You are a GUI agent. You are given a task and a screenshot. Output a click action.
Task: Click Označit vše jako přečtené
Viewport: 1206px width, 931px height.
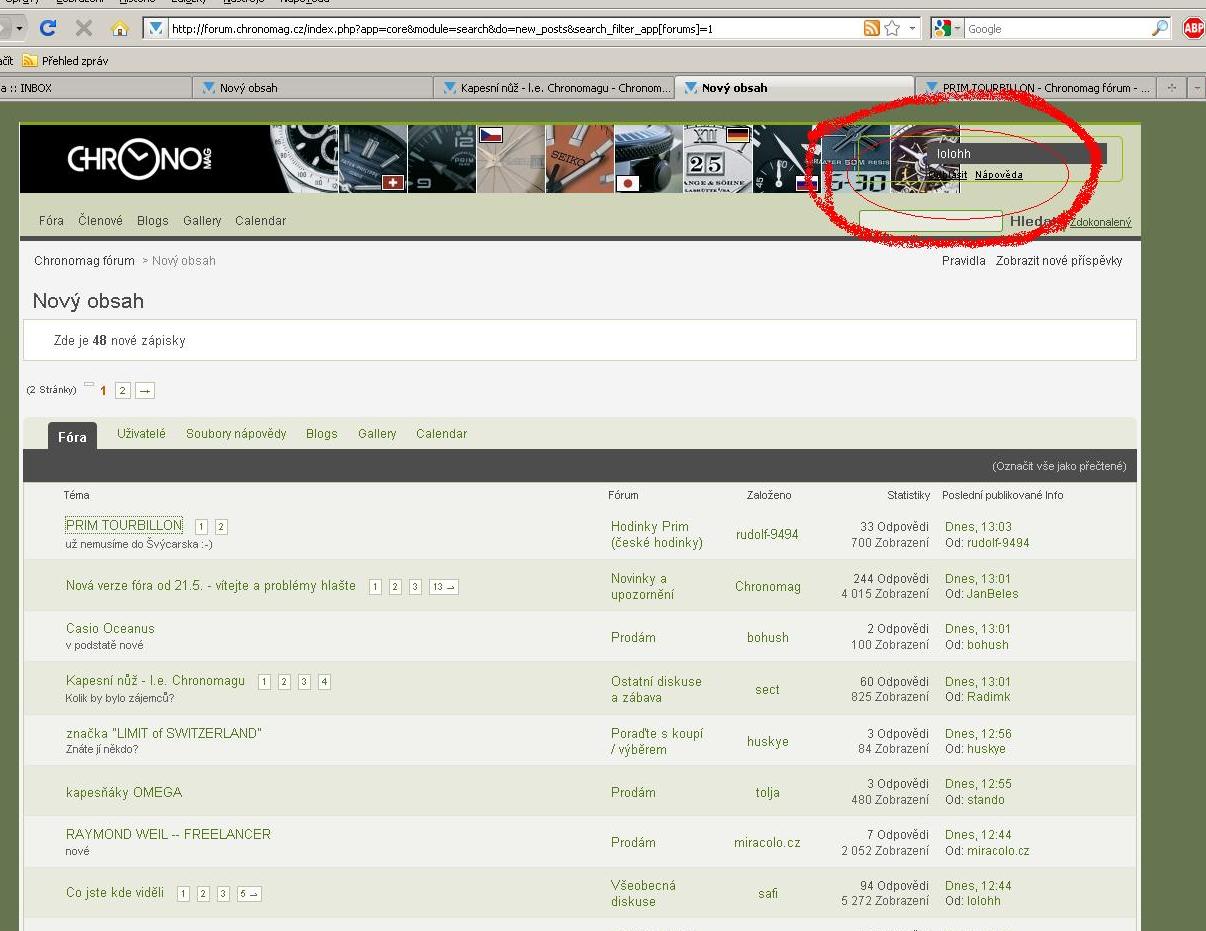coord(1059,466)
